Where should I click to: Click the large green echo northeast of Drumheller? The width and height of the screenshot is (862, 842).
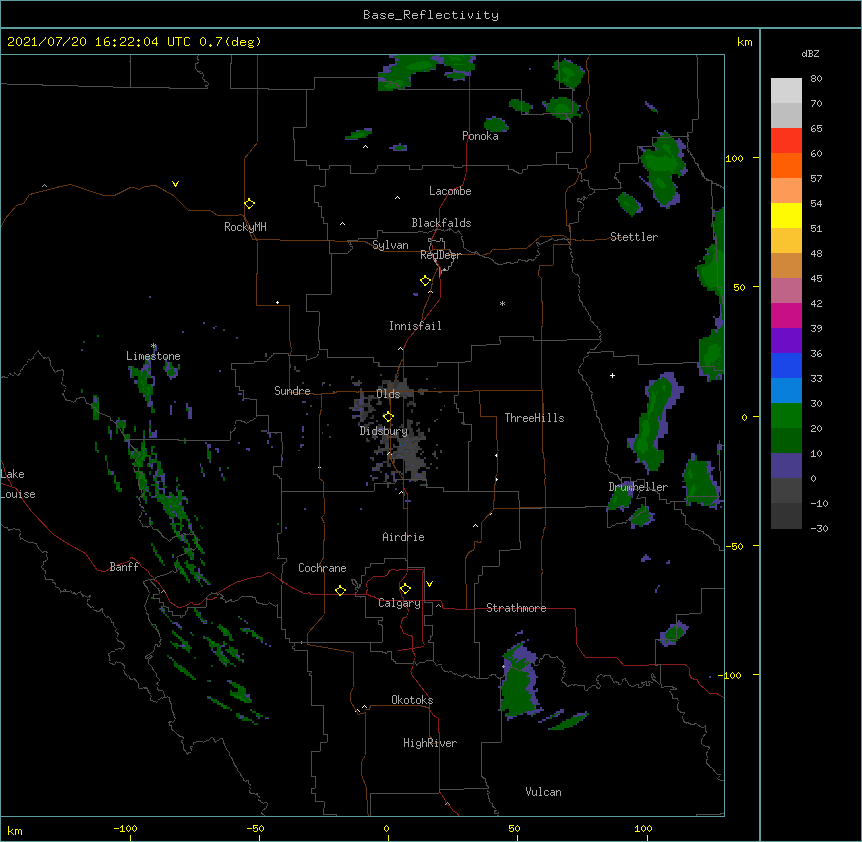pyautogui.click(x=655, y=421)
